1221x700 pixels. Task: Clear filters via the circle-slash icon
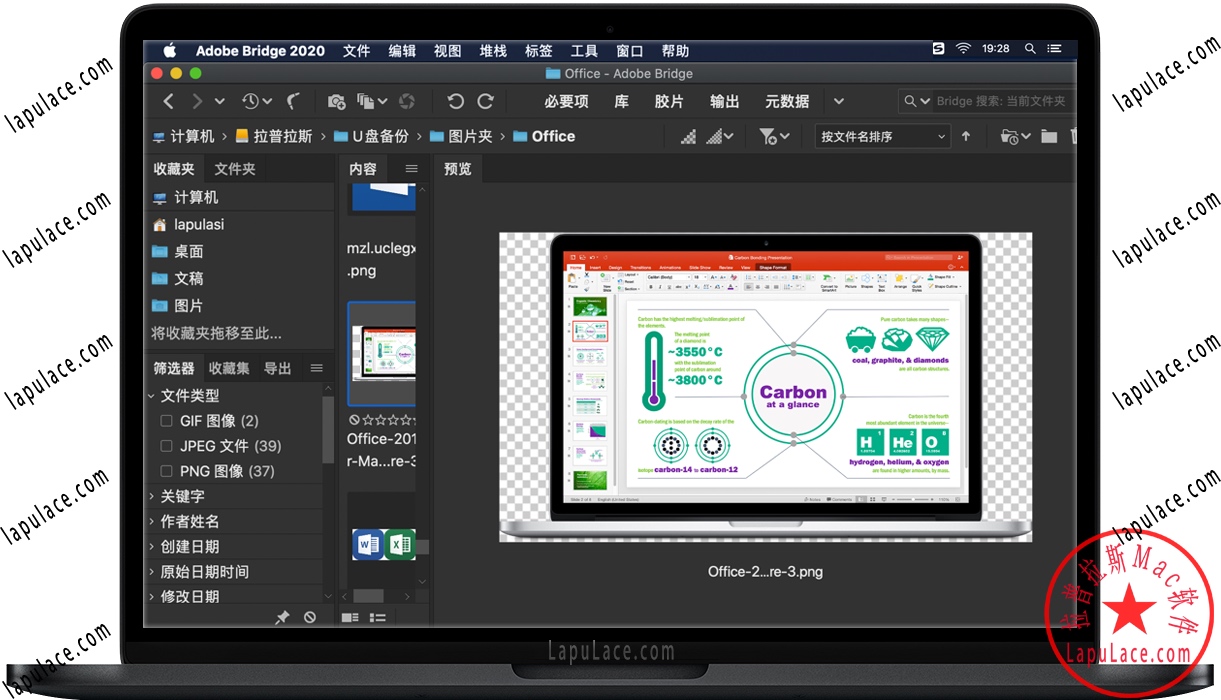pos(309,617)
